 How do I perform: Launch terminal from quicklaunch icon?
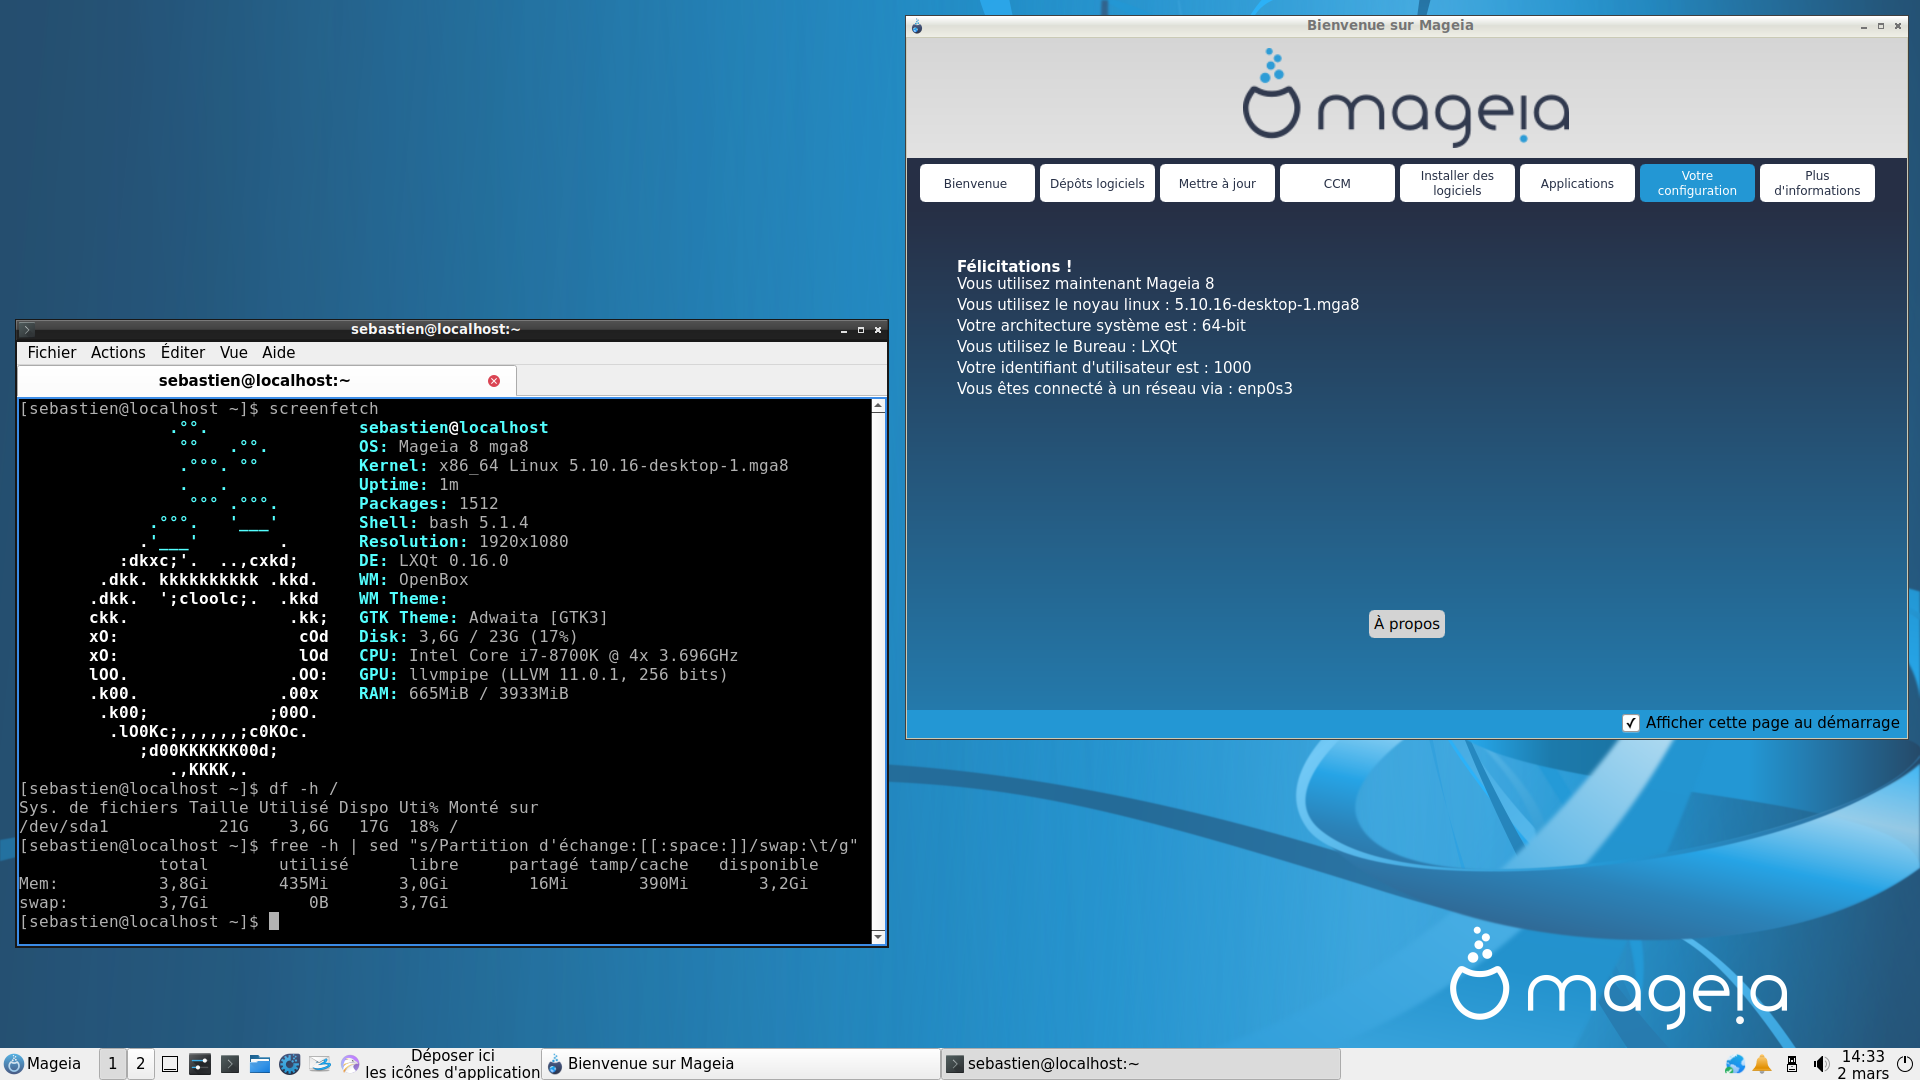tap(230, 1064)
